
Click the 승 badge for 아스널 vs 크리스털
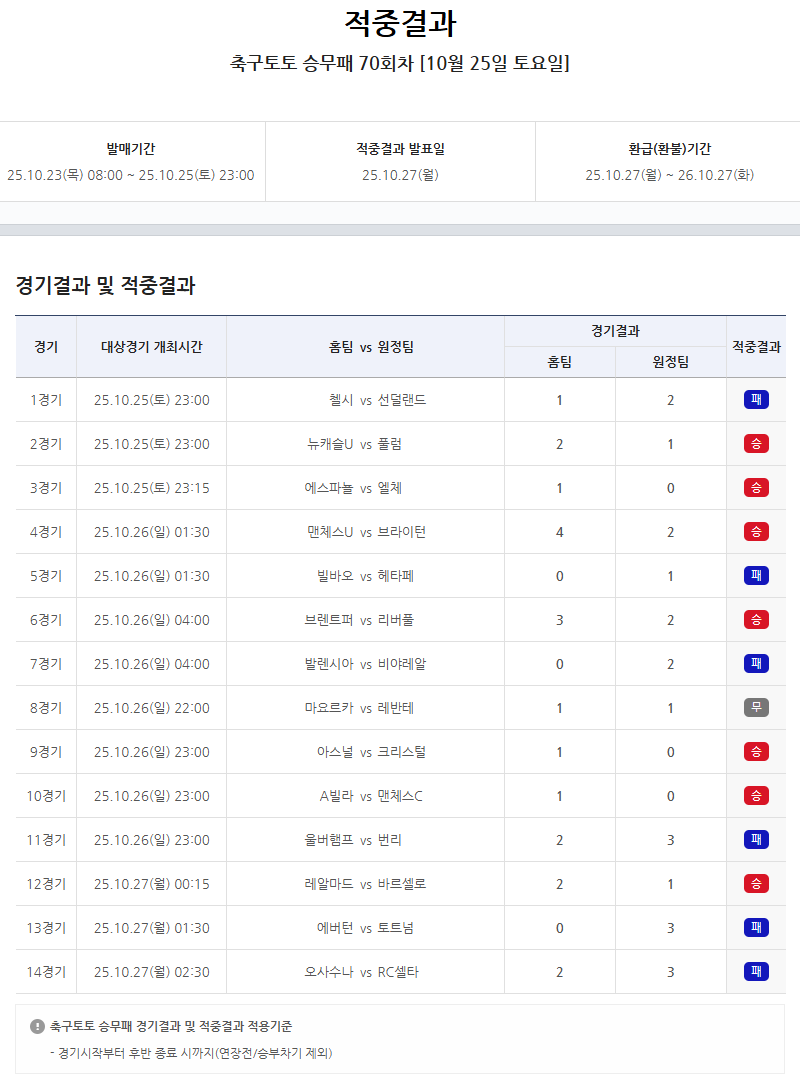(756, 752)
